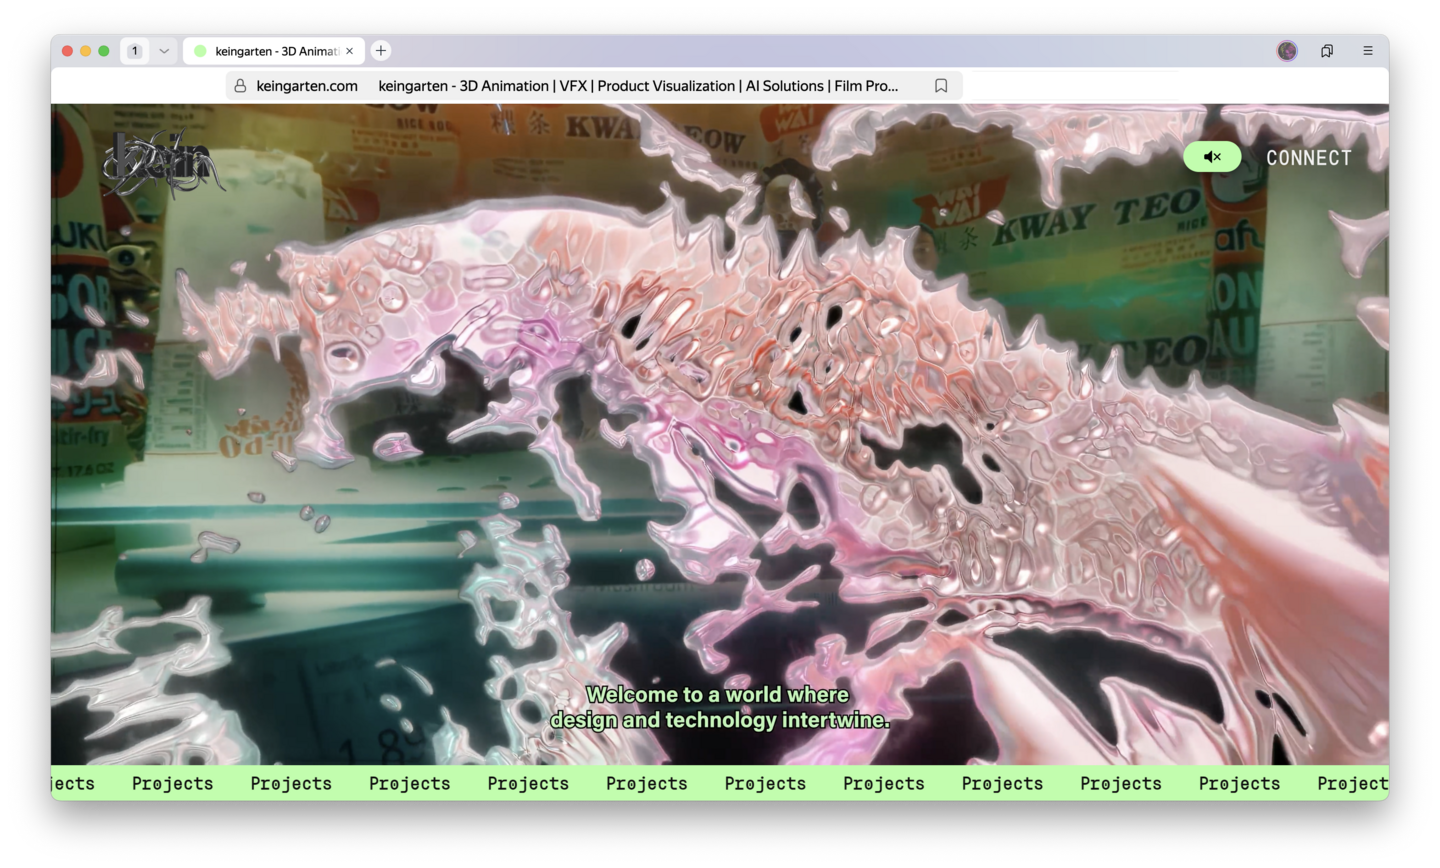This screenshot has width=1440, height=868.
Task: Minimize the window with the yellow button
Action: click(x=85, y=51)
